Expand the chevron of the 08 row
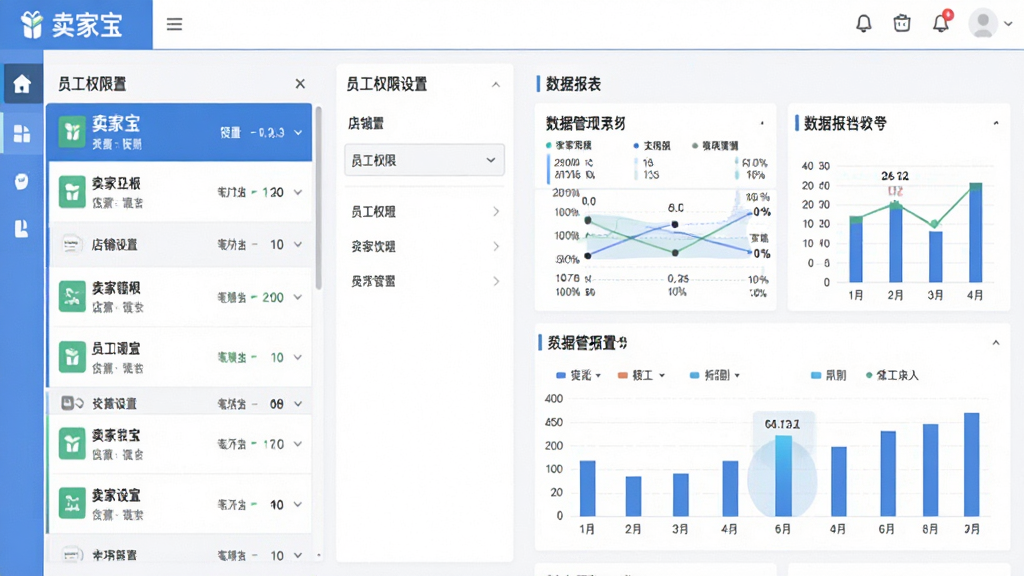Screen dimensions: 1024x576 (298, 404)
